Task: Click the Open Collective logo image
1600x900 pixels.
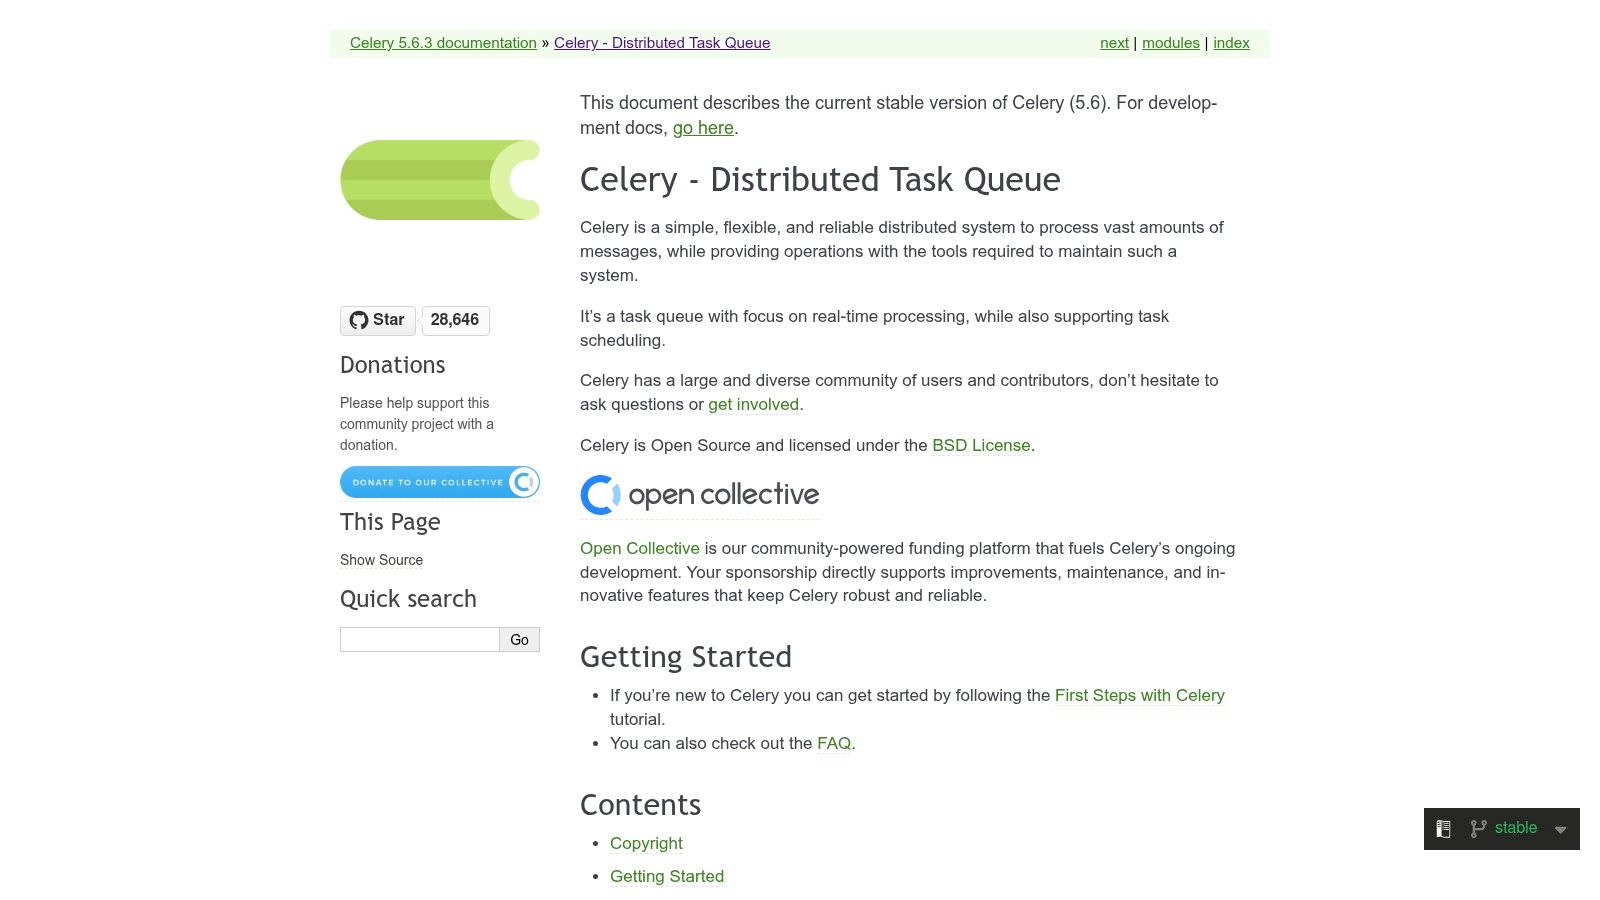Action: (700, 495)
